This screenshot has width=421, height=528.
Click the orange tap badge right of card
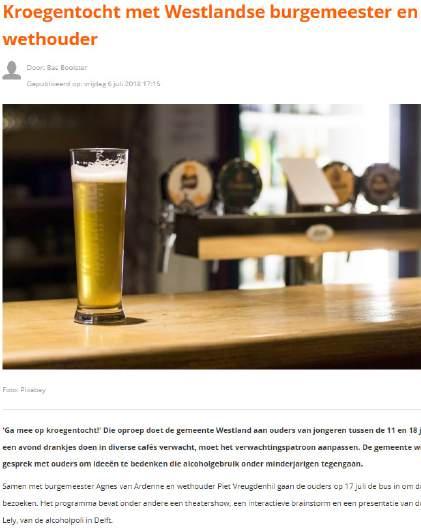339,183
